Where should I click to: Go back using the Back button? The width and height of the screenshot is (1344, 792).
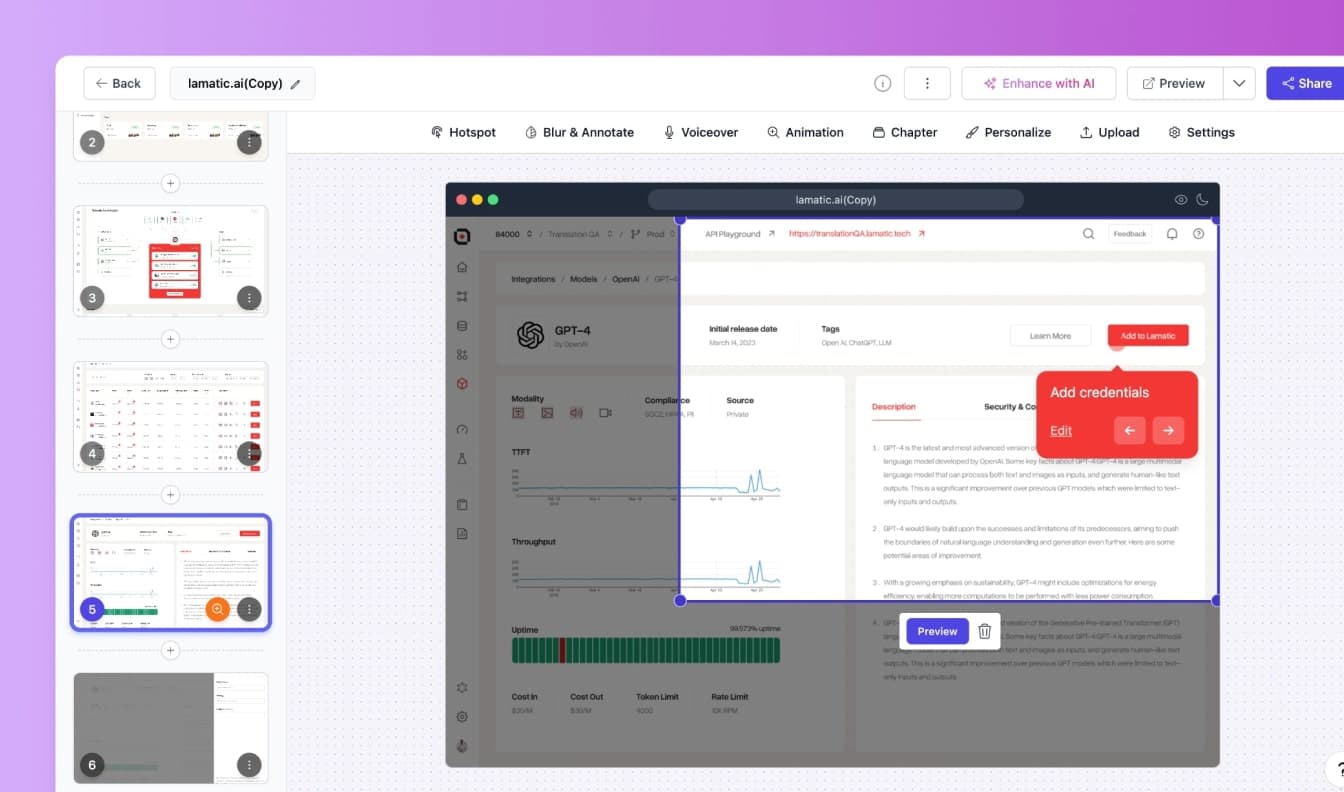click(x=119, y=84)
